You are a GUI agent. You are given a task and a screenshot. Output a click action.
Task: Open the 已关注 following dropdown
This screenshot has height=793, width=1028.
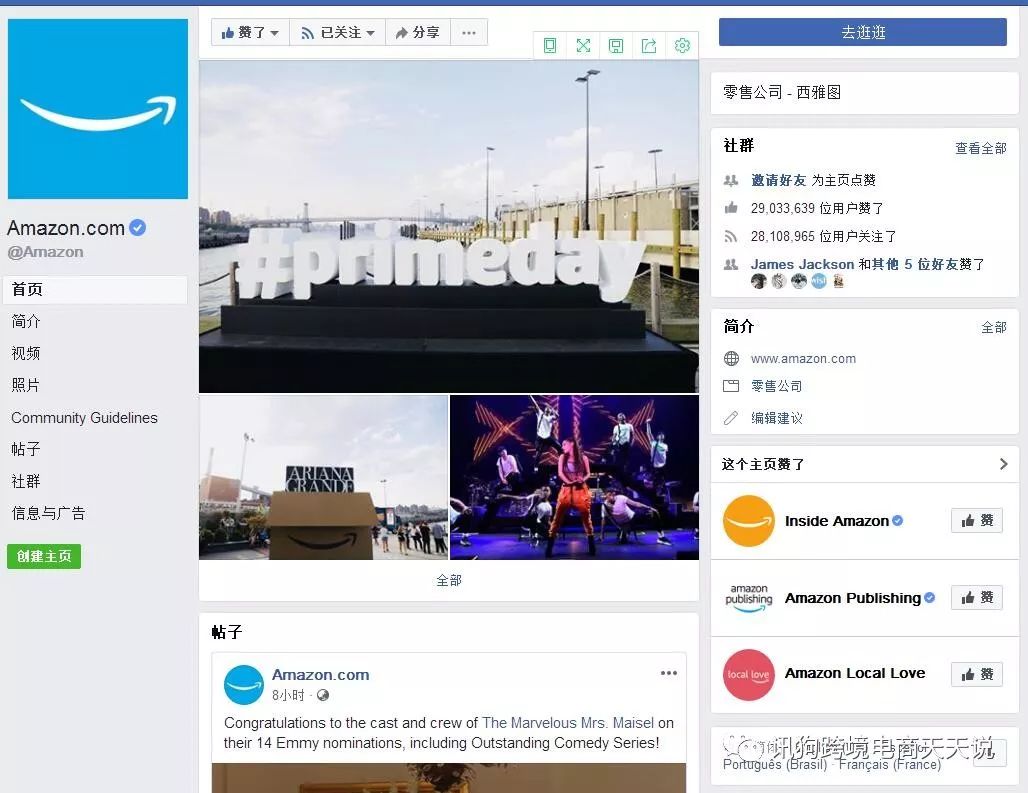[x=338, y=32]
